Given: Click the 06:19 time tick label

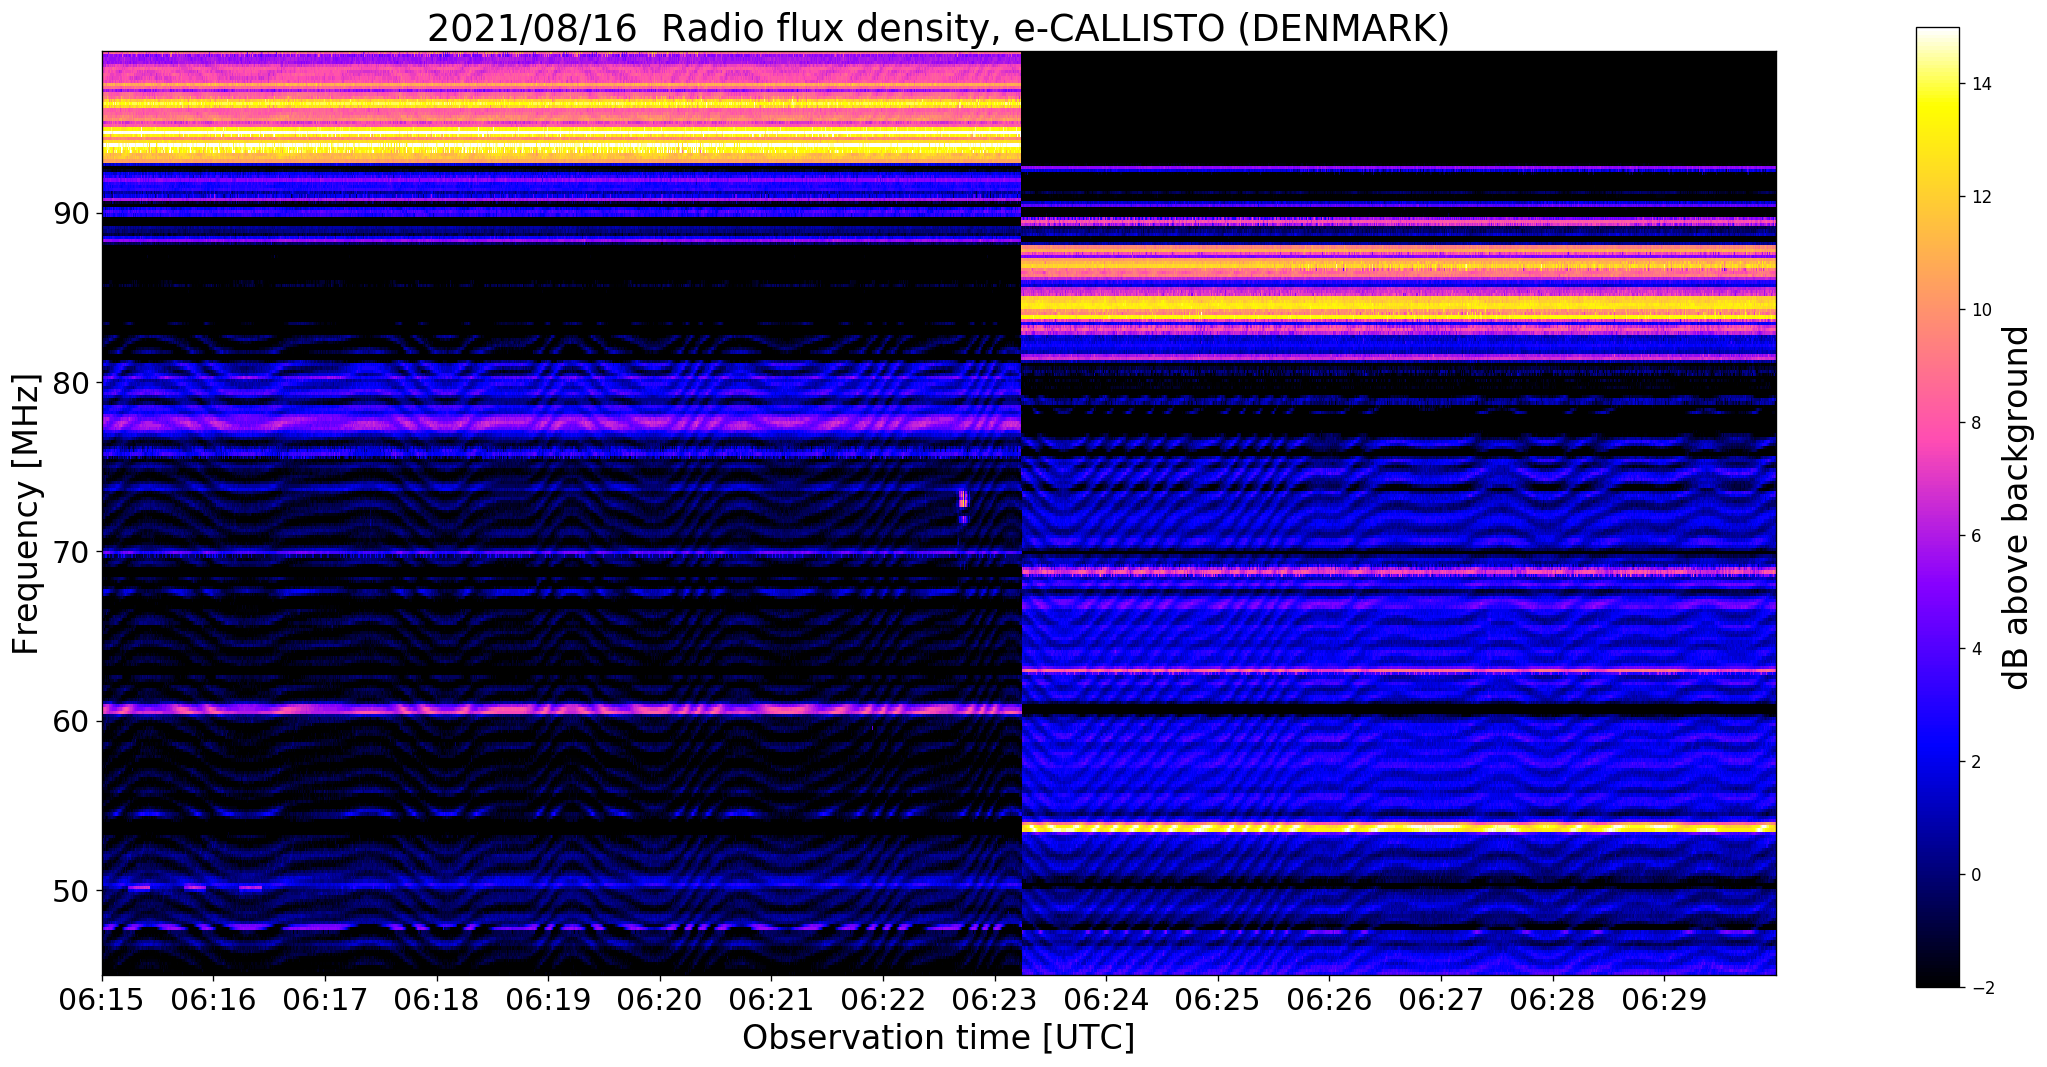Looking at the screenshot, I should (x=548, y=999).
